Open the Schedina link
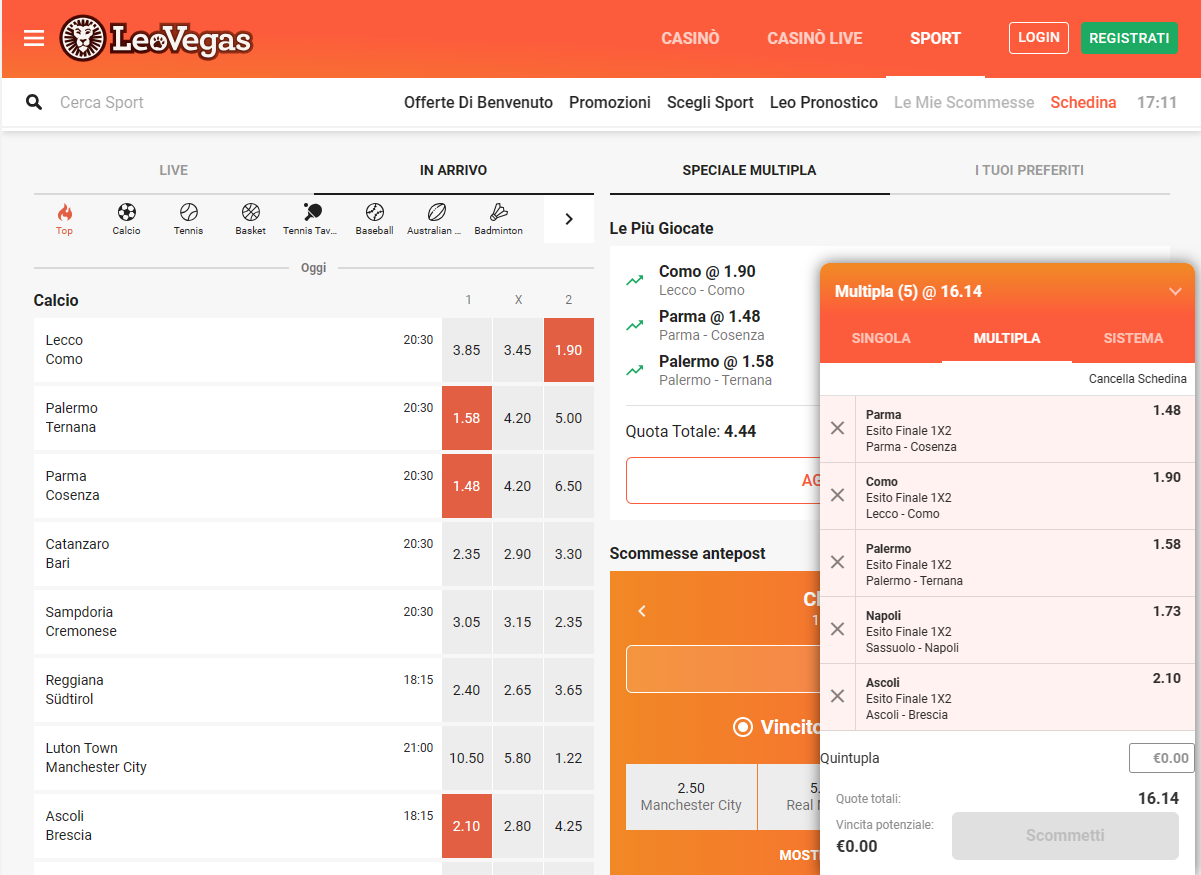This screenshot has width=1201, height=875. pyautogui.click(x=1083, y=102)
